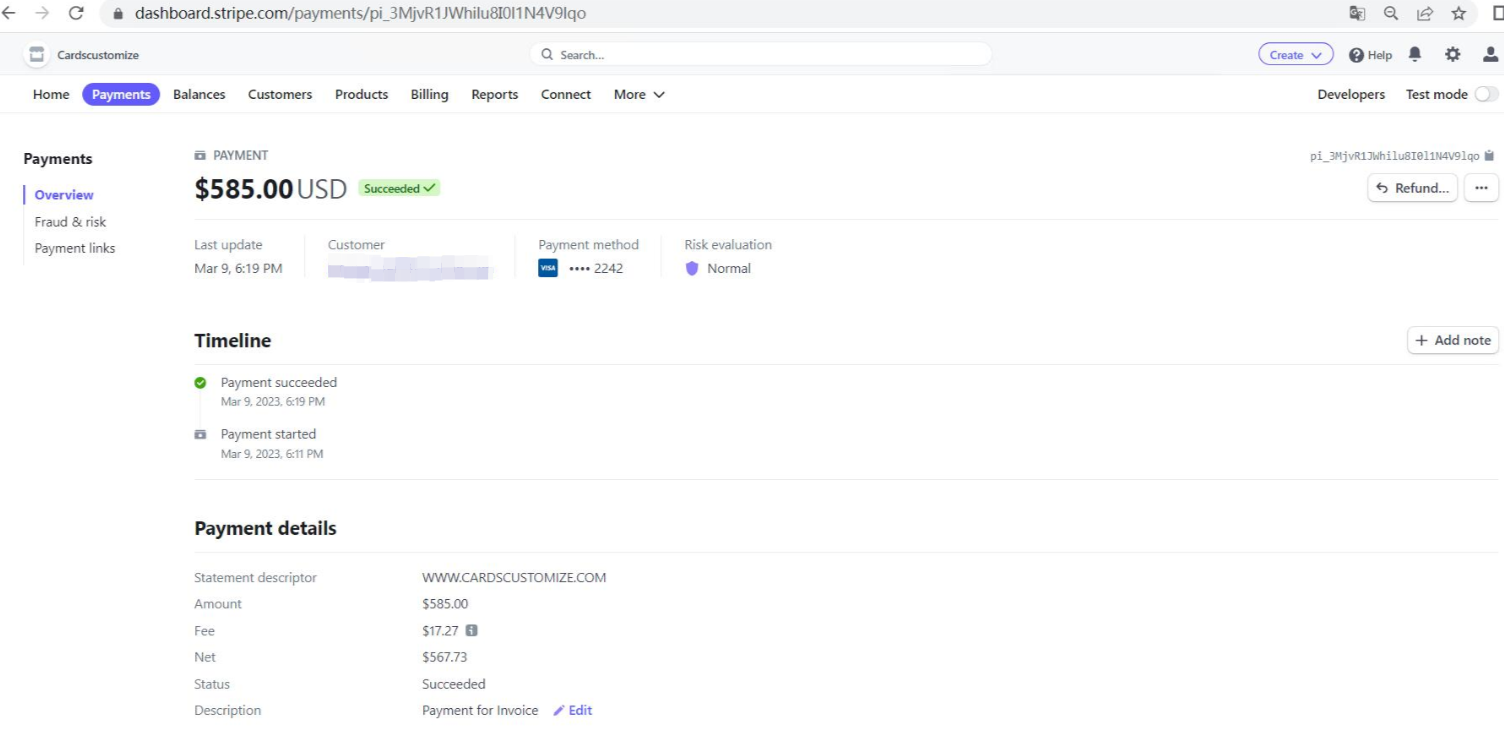Open Fraud & risk sidebar item
Image resolution: width=1504 pixels, height=745 pixels.
(70, 222)
